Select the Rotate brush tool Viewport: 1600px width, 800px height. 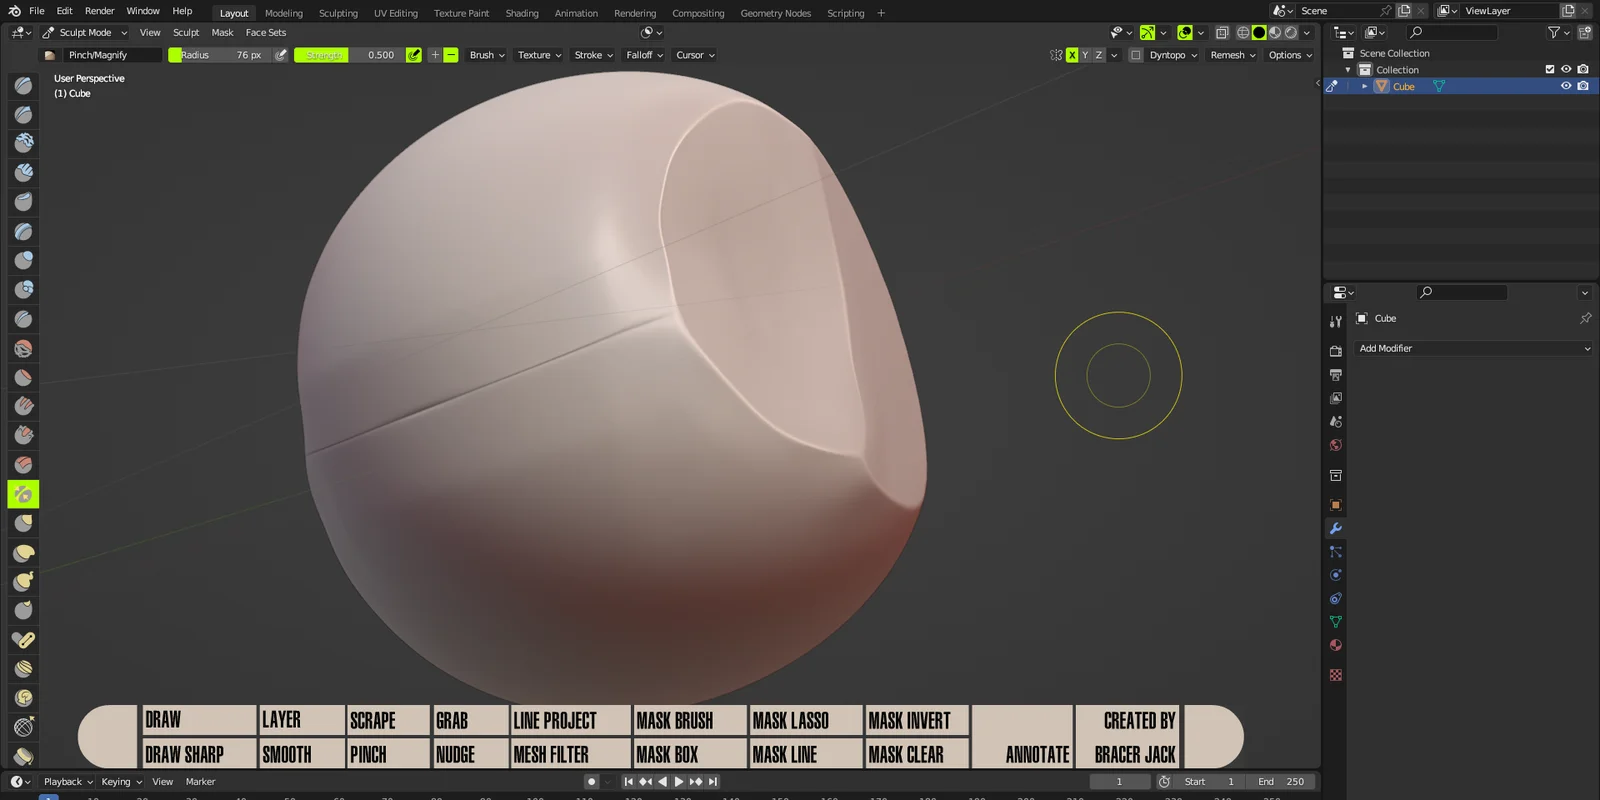pos(23,698)
